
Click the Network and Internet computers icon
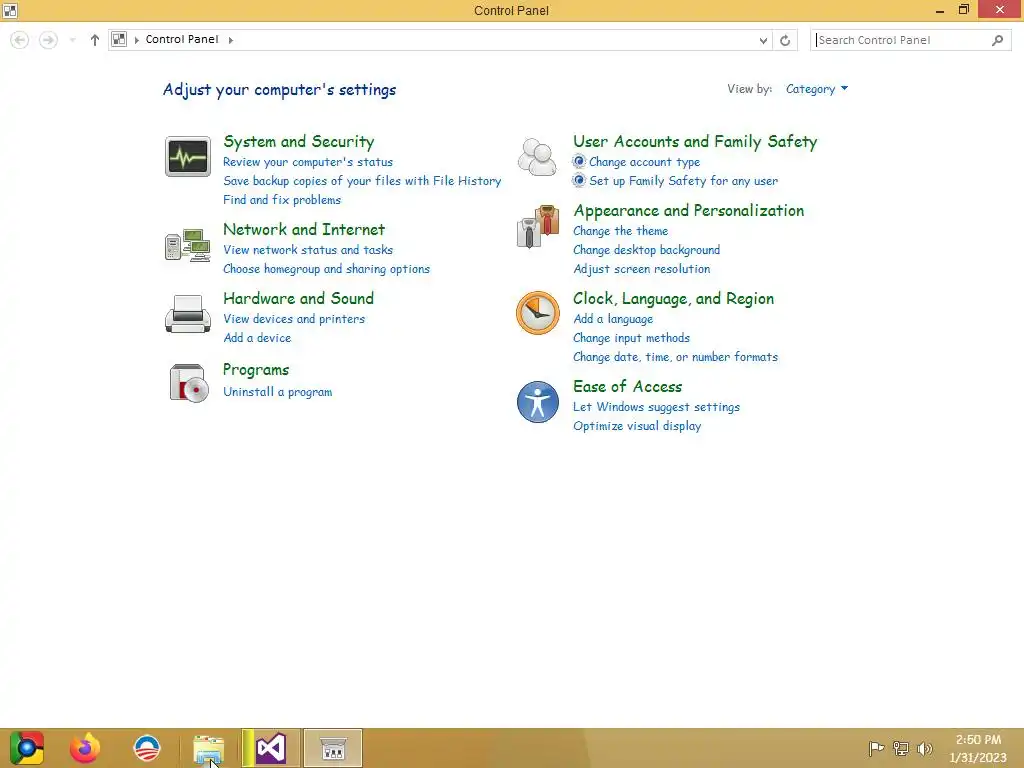click(187, 246)
